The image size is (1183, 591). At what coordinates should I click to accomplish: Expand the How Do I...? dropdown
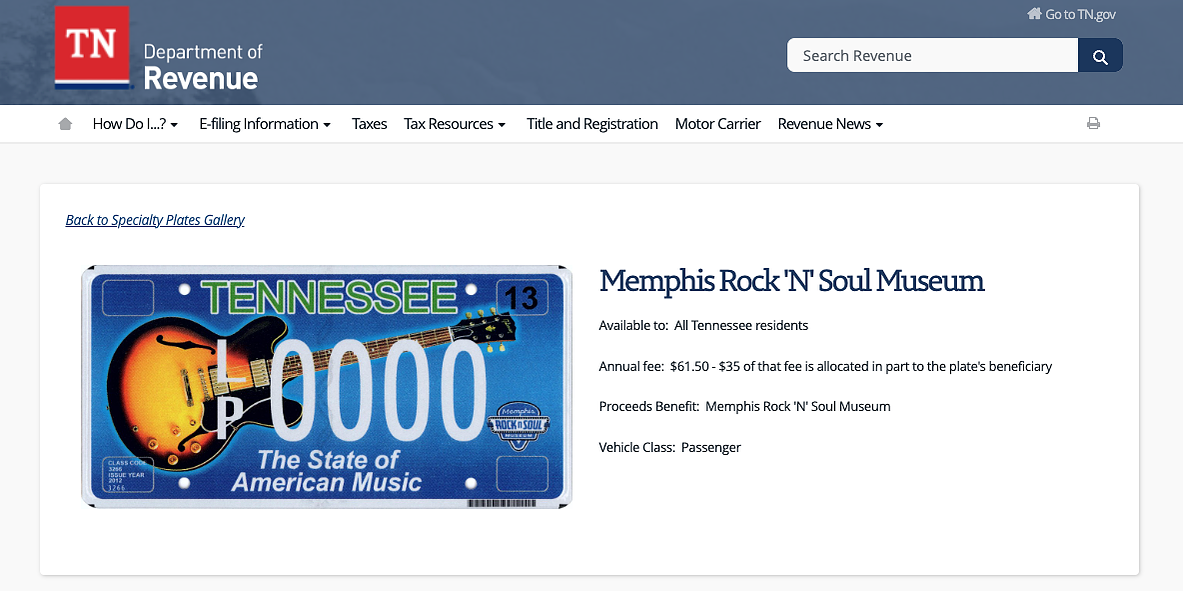(136, 124)
